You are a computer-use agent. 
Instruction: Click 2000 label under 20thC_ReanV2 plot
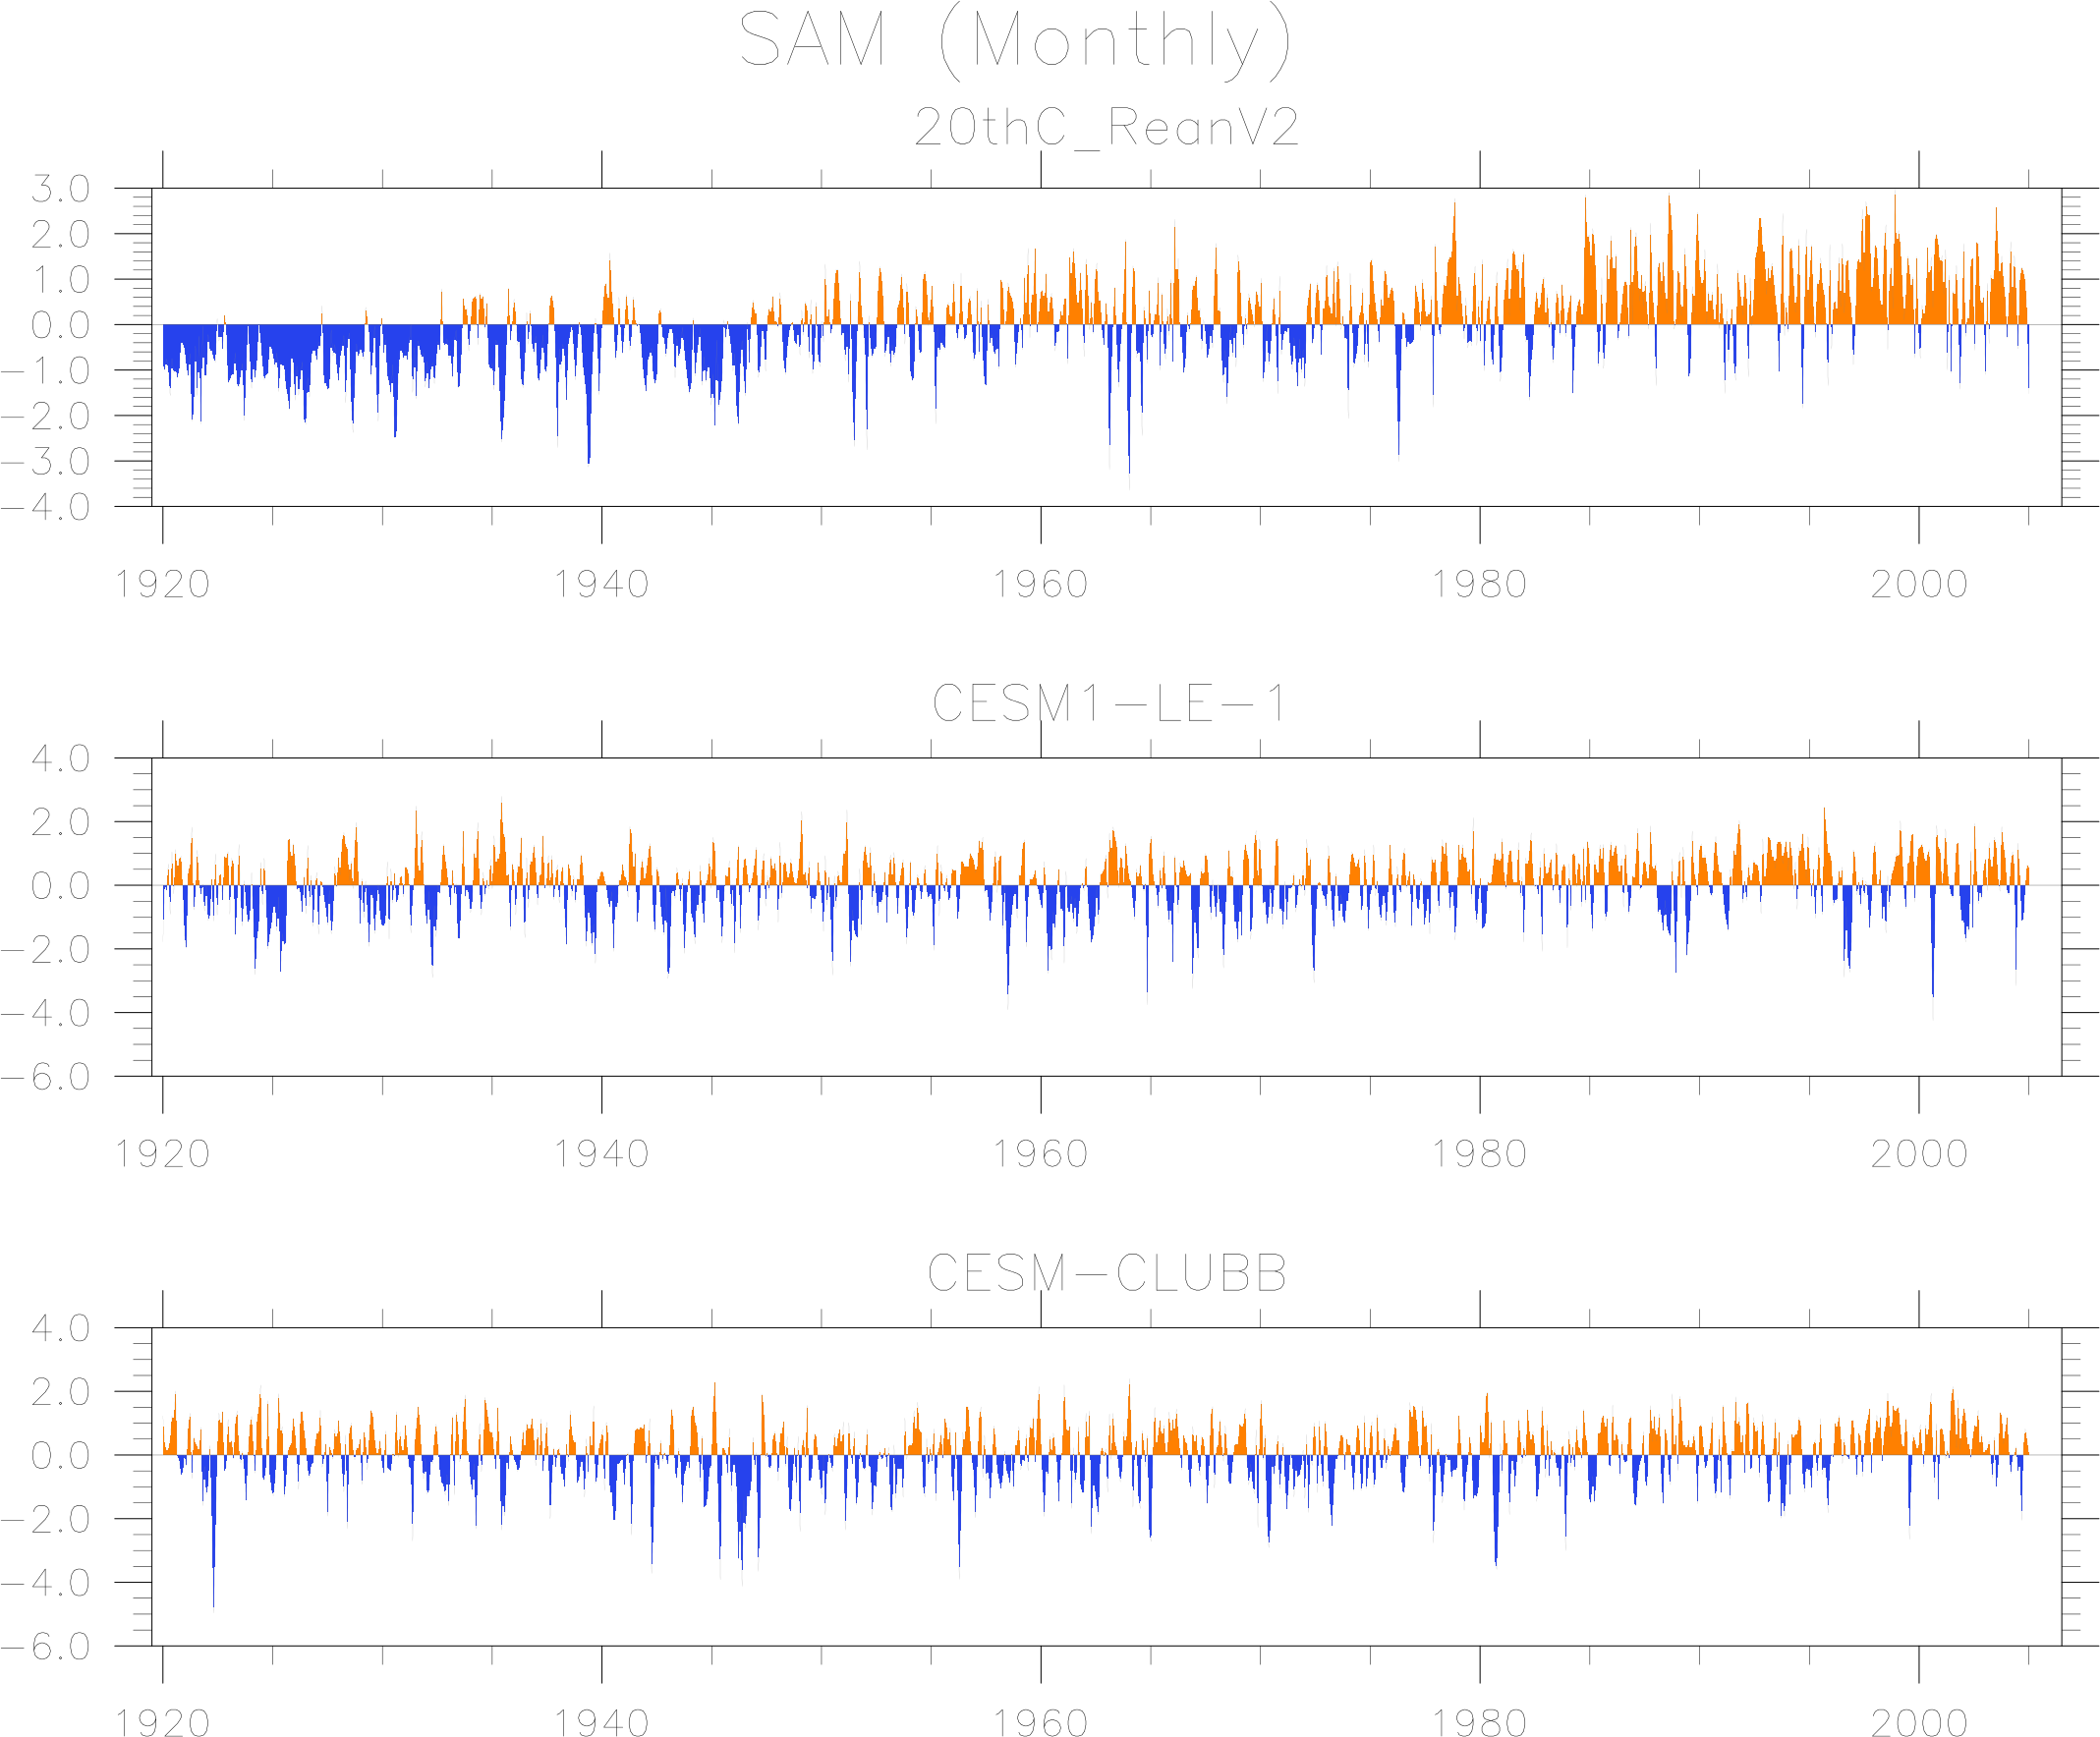coord(1918,585)
